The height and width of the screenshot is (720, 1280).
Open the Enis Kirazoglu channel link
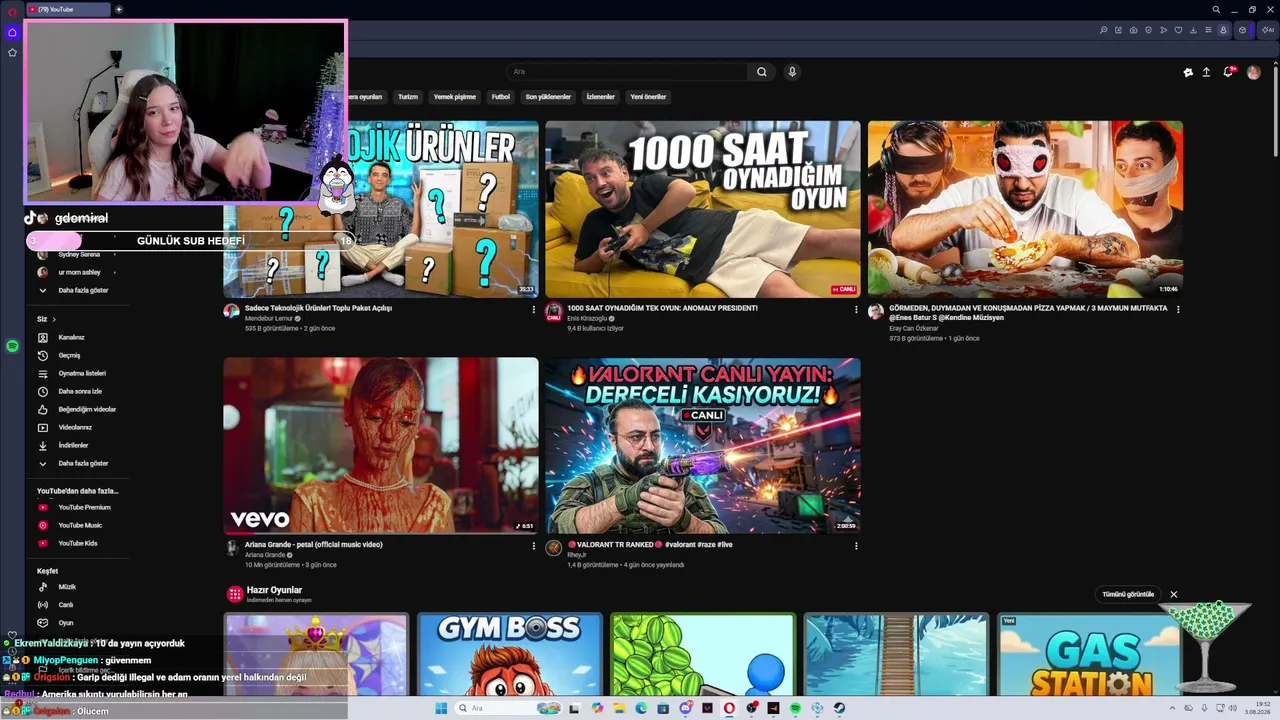pos(588,318)
